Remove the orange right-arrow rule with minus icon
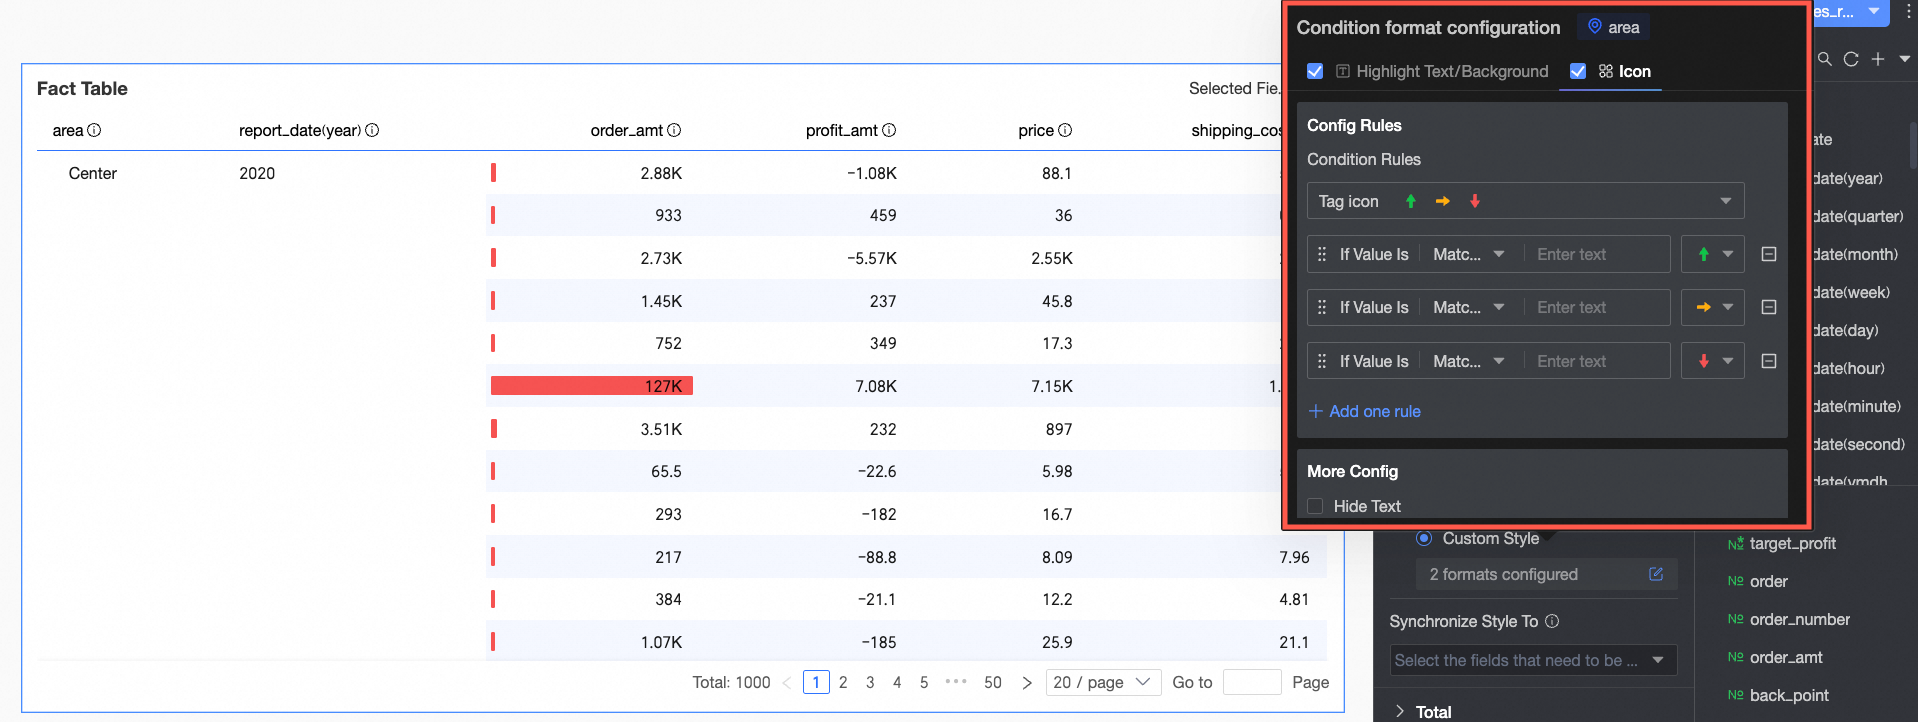Viewport: 1918px width, 722px height. [1769, 307]
